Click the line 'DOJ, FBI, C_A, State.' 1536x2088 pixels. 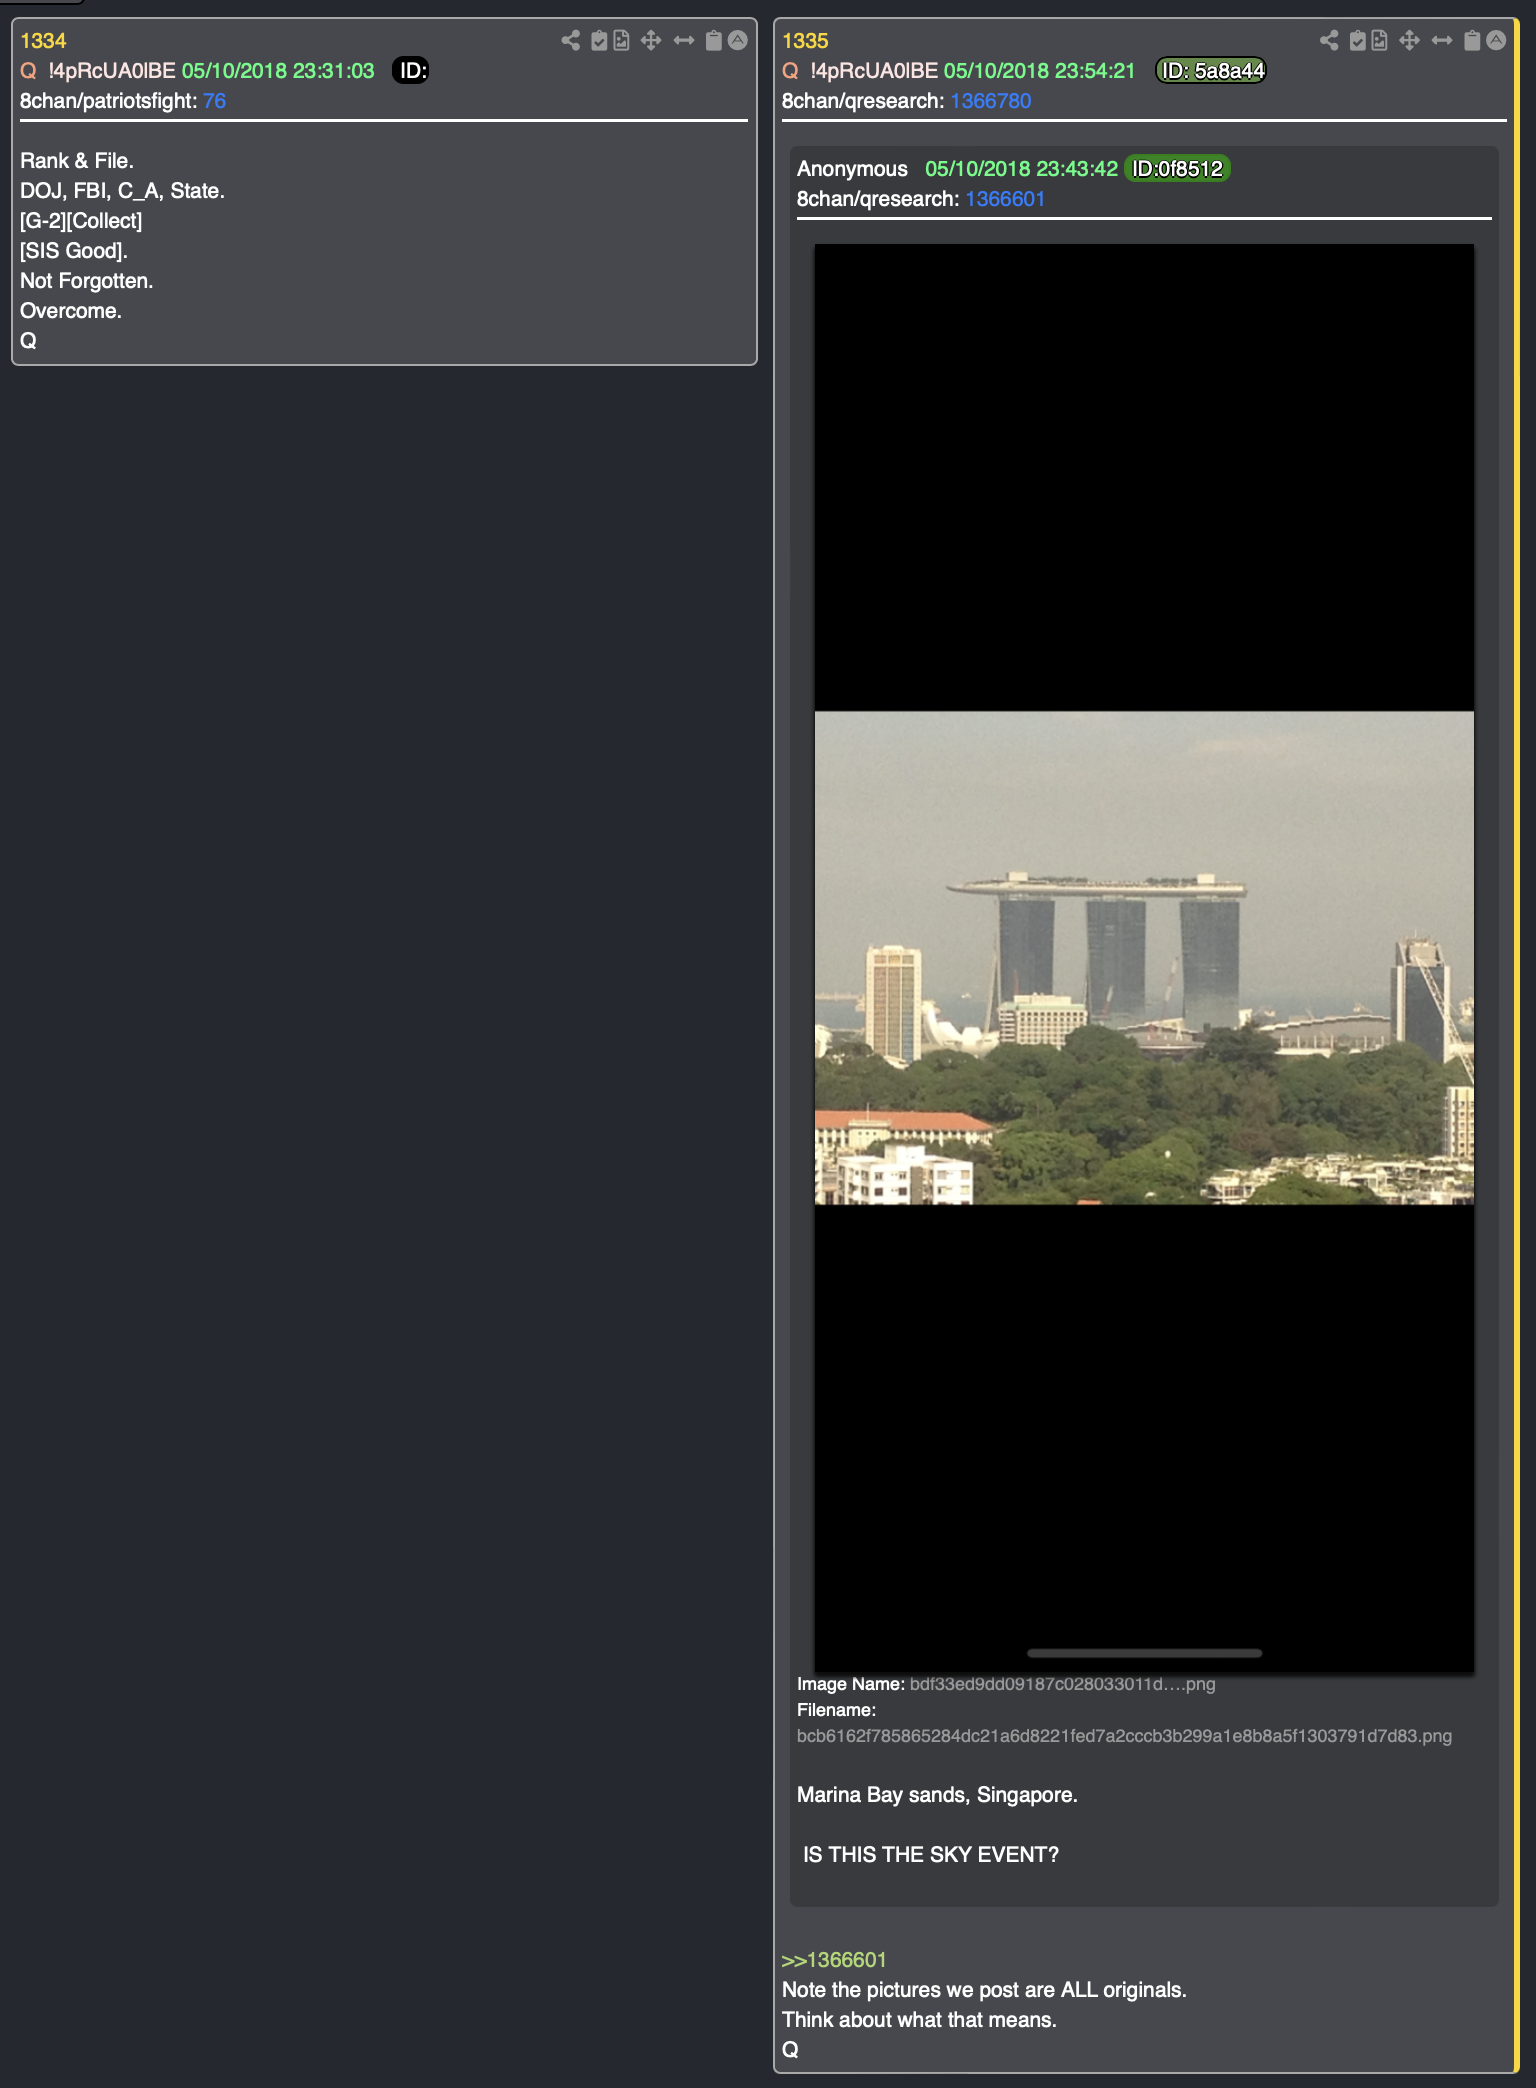coord(122,191)
